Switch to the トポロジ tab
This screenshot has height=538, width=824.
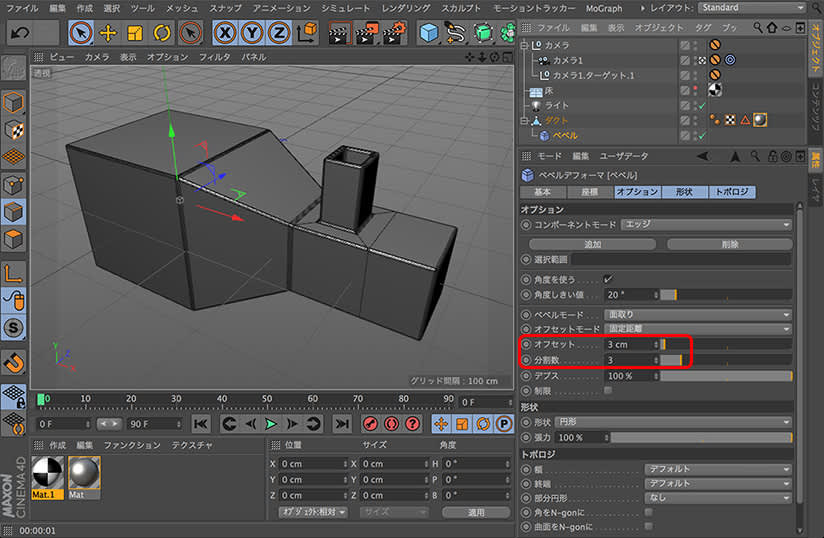click(733, 191)
